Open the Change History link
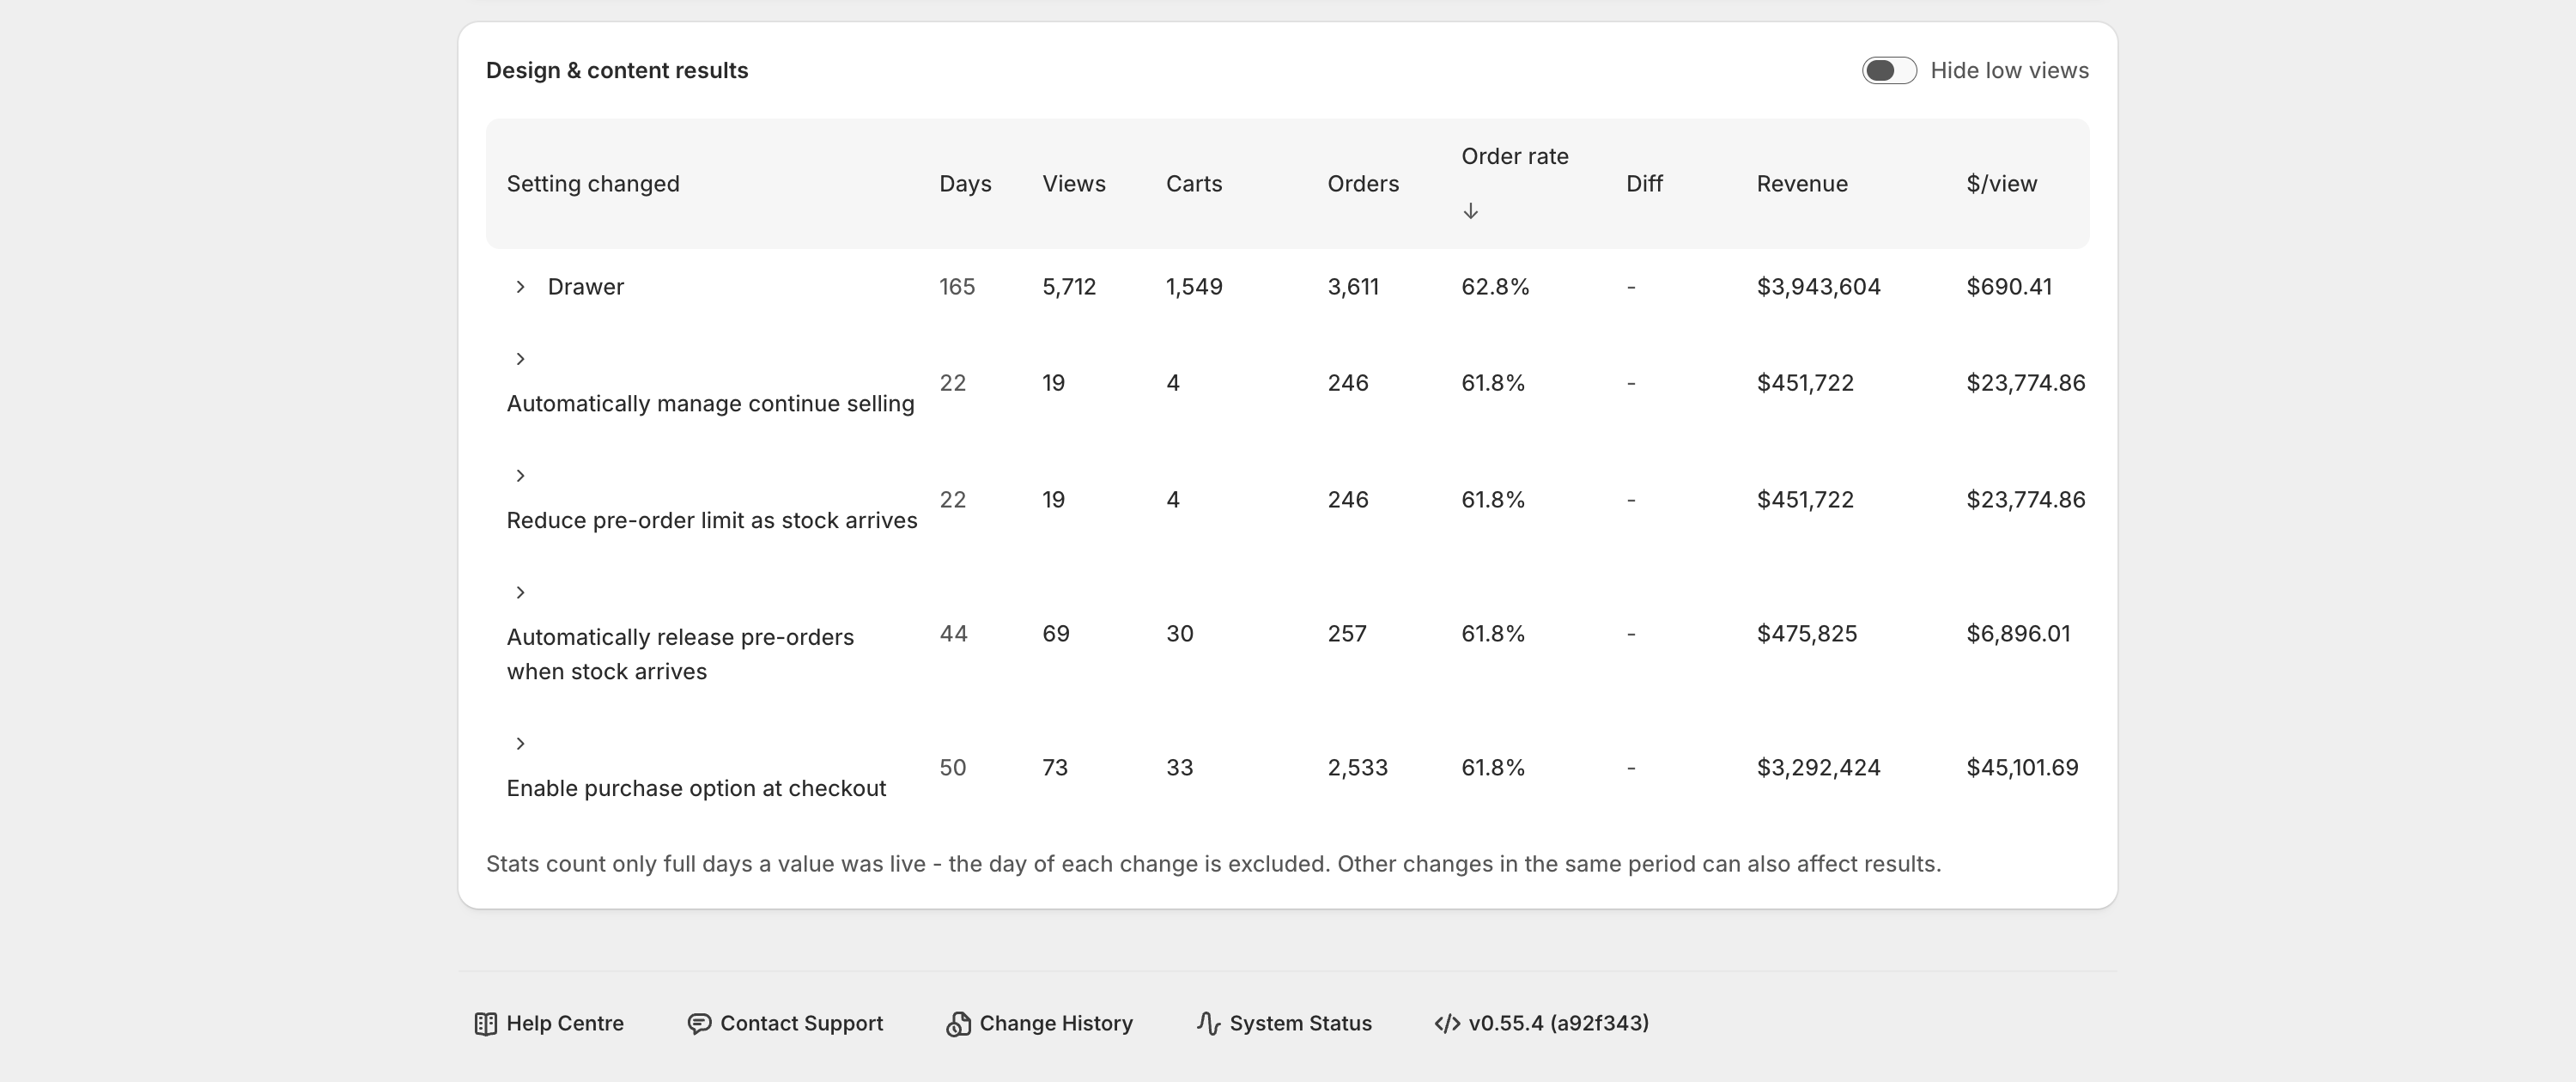 1039,1024
